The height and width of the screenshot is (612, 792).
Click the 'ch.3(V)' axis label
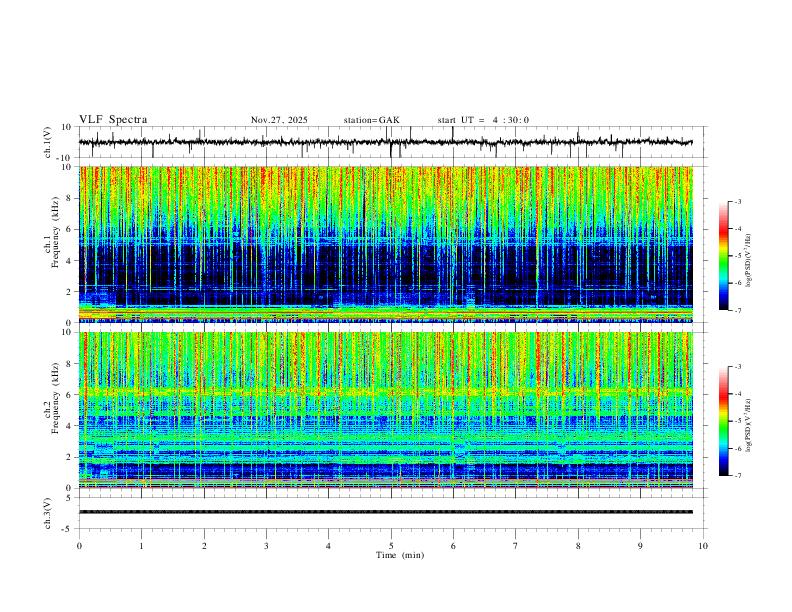48,513
